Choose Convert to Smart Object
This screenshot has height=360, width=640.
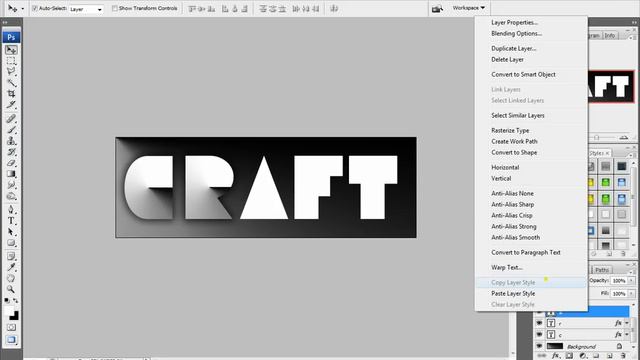[x=523, y=74]
